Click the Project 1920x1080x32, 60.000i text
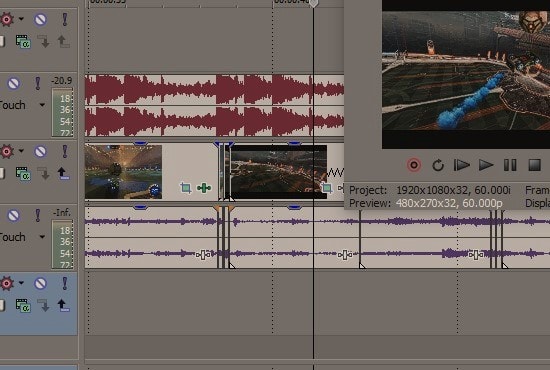 pyautogui.click(x=430, y=190)
